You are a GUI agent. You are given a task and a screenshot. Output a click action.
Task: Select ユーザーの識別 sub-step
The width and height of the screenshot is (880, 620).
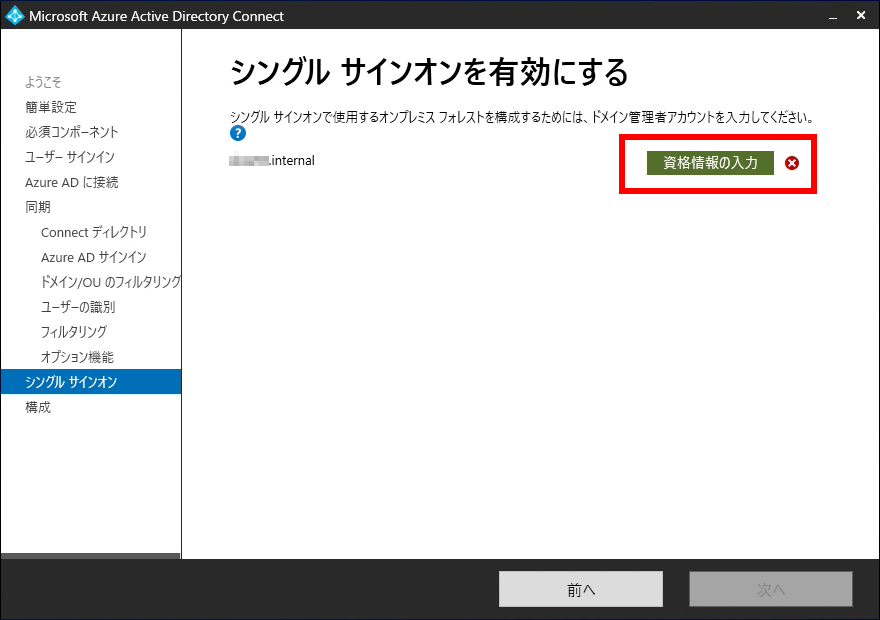click(78, 307)
